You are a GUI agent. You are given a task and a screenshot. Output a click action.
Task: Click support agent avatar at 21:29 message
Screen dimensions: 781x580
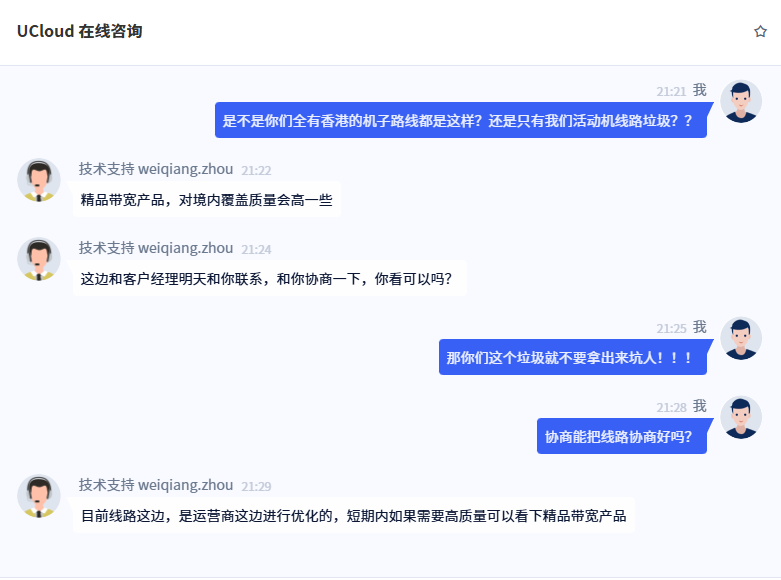tap(39, 496)
